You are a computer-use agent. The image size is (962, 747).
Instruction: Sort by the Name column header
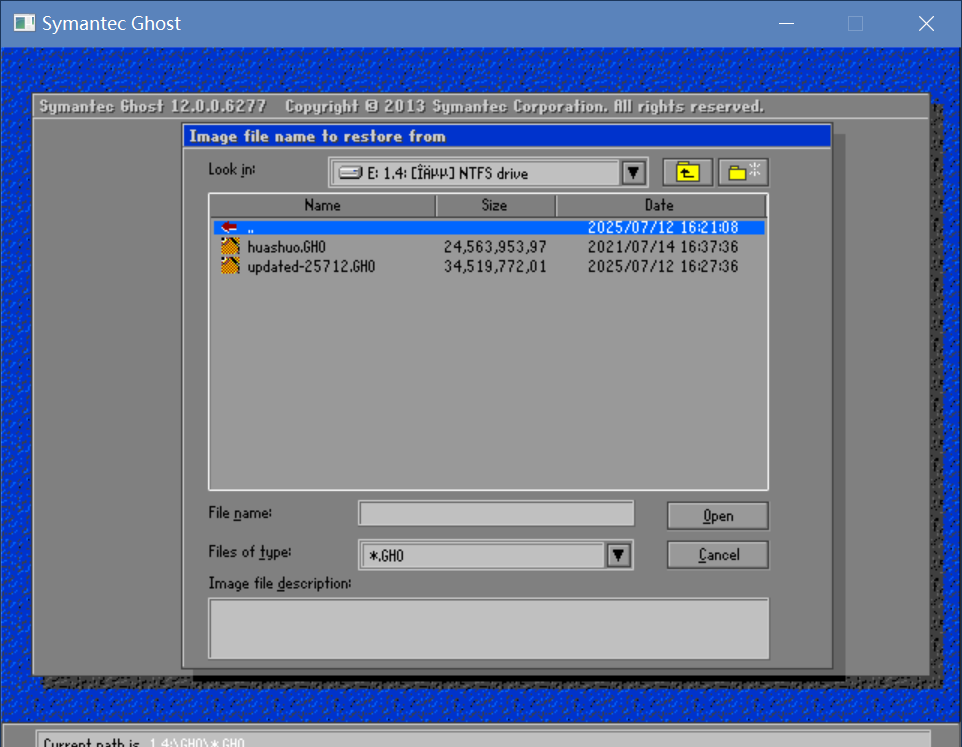pyautogui.click(x=323, y=205)
